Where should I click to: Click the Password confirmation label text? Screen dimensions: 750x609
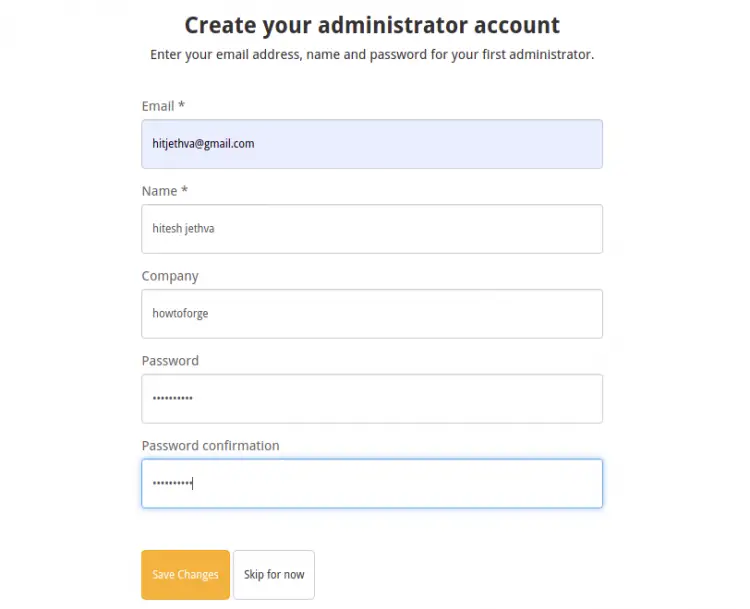(x=210, y=446)
